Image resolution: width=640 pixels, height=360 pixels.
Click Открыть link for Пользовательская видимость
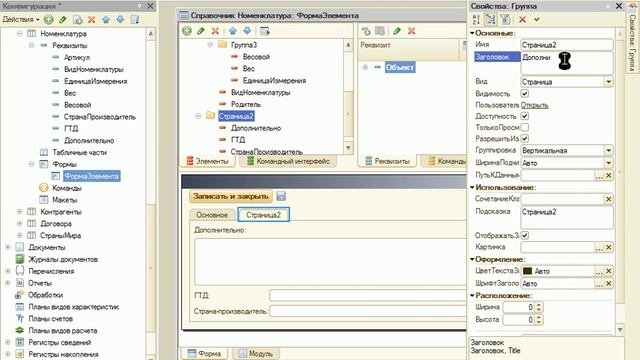point(534,105)
